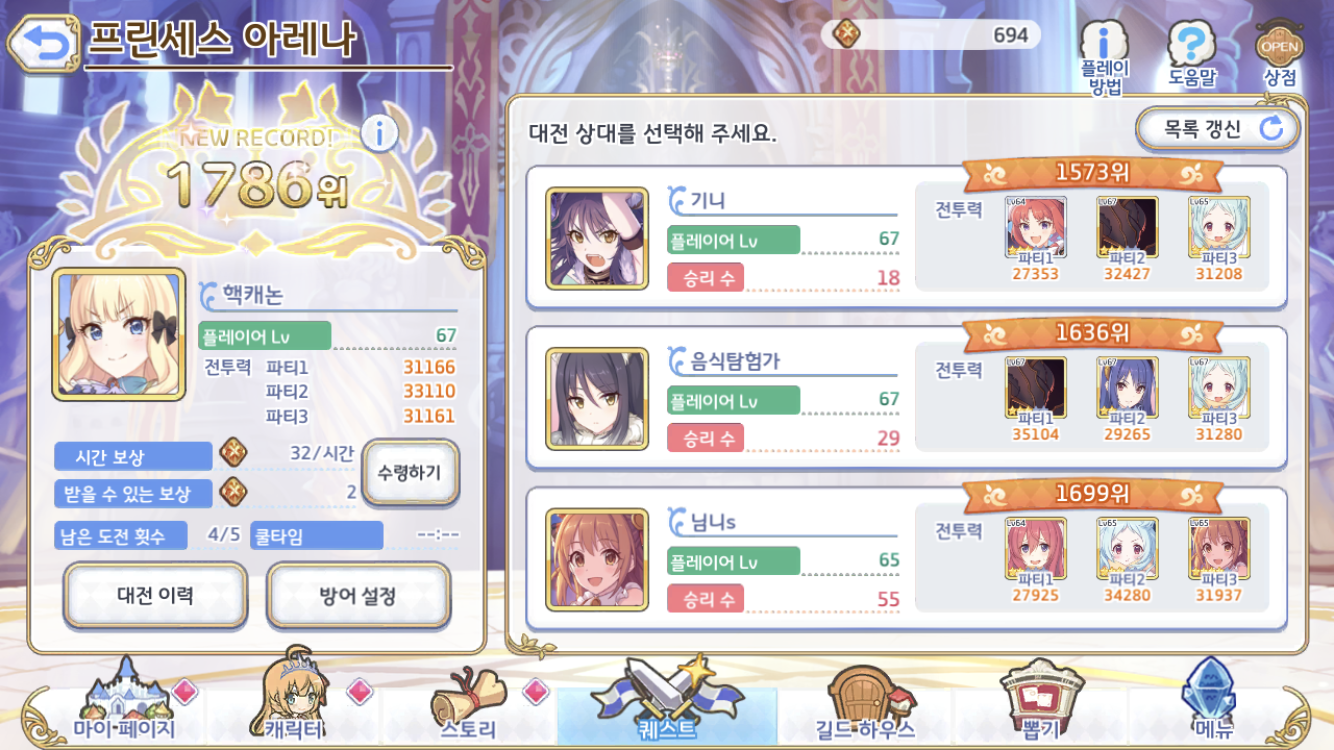The width and height of the screenshot is (1334, 750).
Task: Tap the back arrow icon
Action: 41,43
